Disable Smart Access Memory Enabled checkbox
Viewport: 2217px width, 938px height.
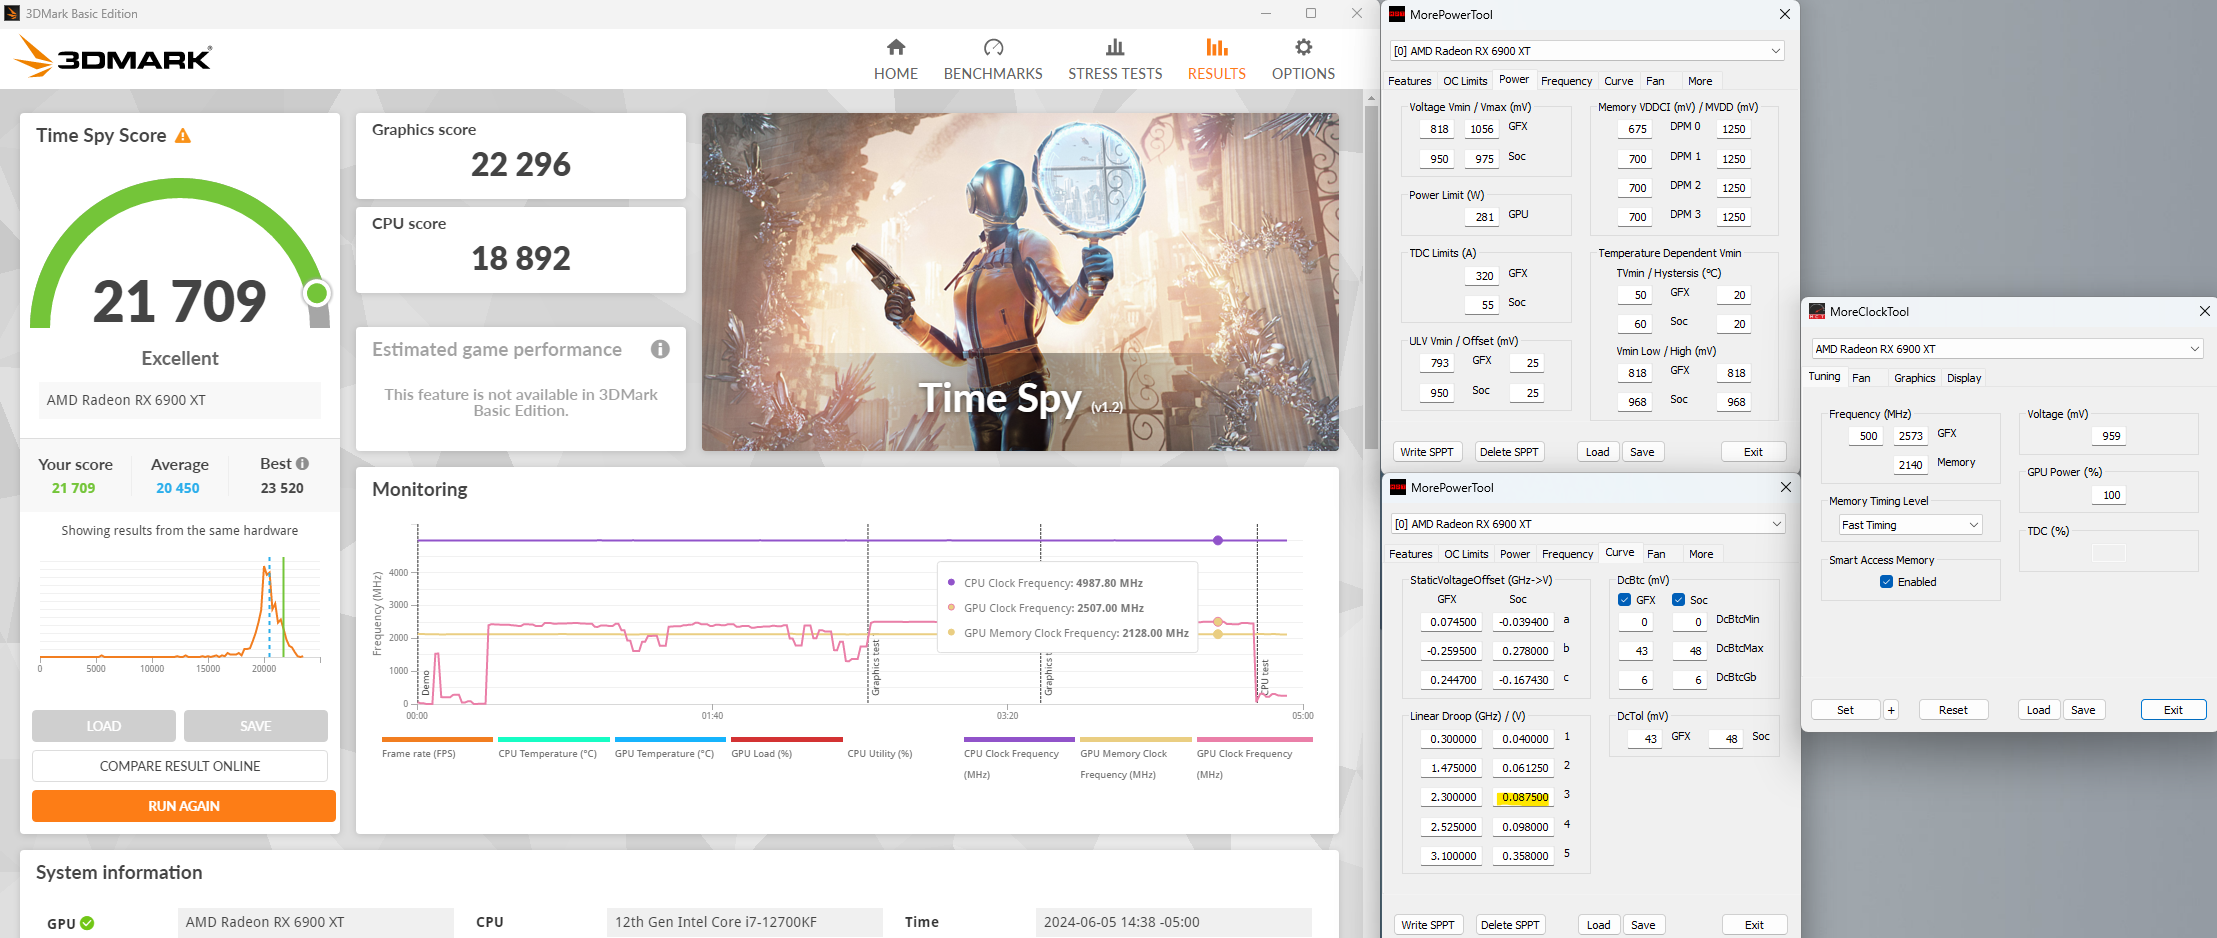[1886, 581]
